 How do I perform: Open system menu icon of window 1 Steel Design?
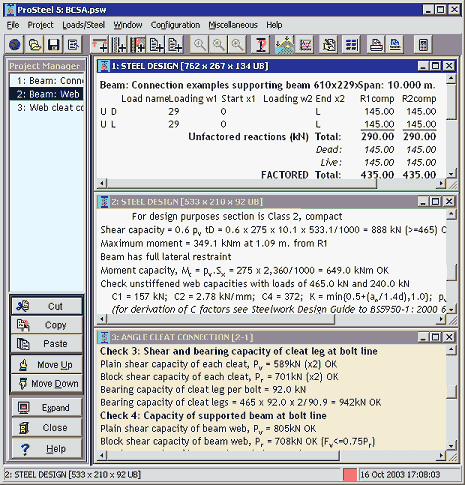pyautogui.click(x=104, y=66)
